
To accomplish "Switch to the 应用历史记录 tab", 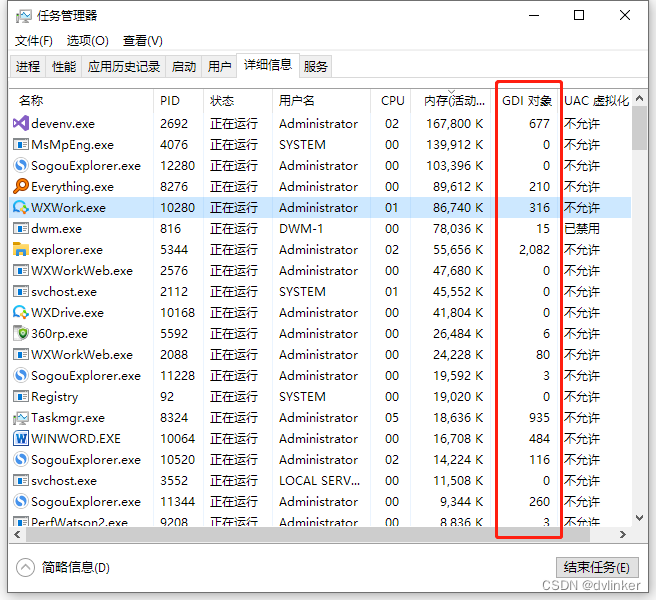I will point(124,67).
